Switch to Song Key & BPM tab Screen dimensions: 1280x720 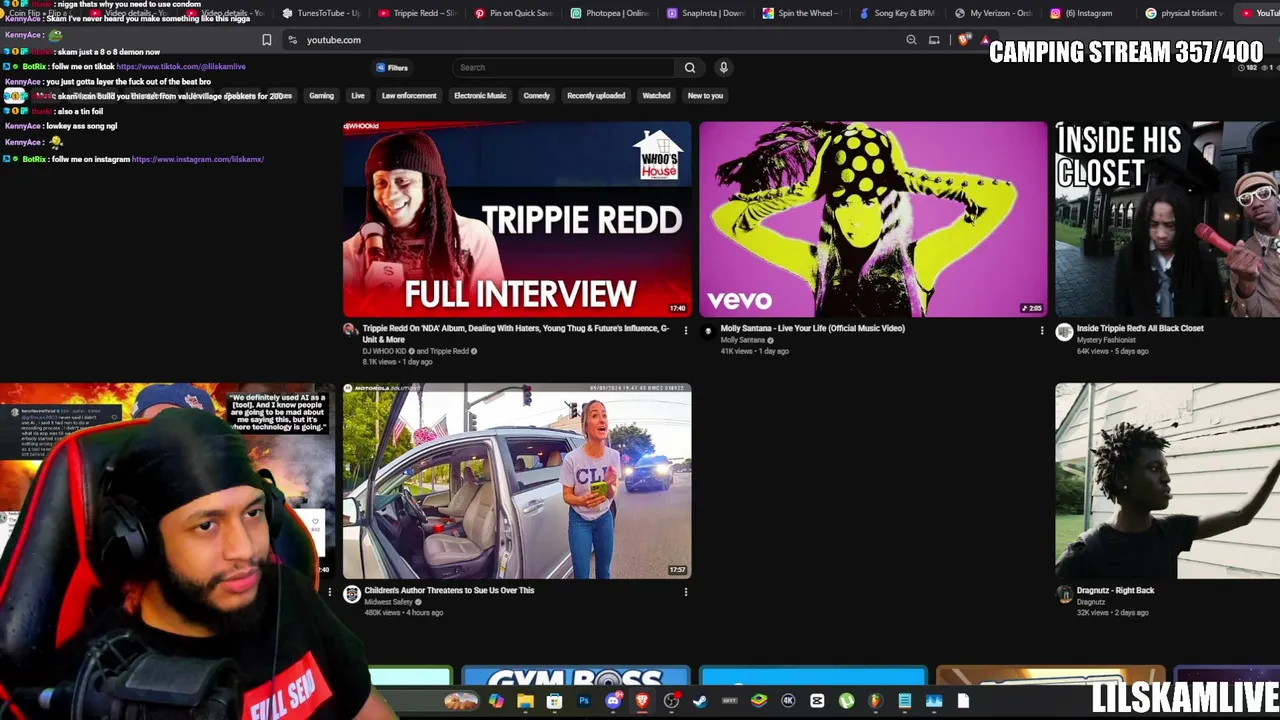coord(900,13)
